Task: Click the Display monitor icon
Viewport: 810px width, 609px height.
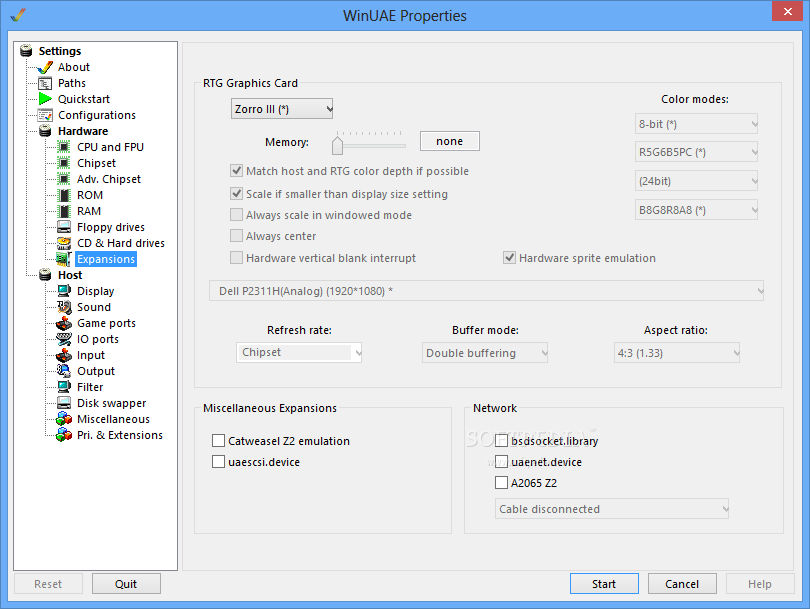Action: point(64,291)
